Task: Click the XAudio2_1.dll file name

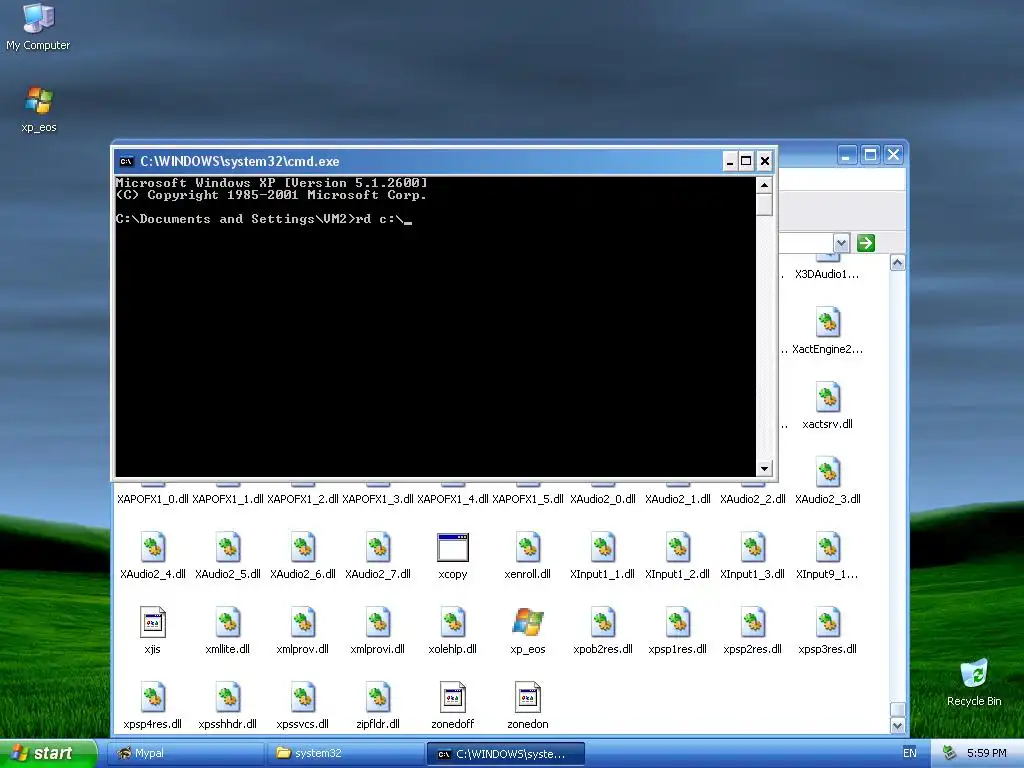Action: pos(678,499)
